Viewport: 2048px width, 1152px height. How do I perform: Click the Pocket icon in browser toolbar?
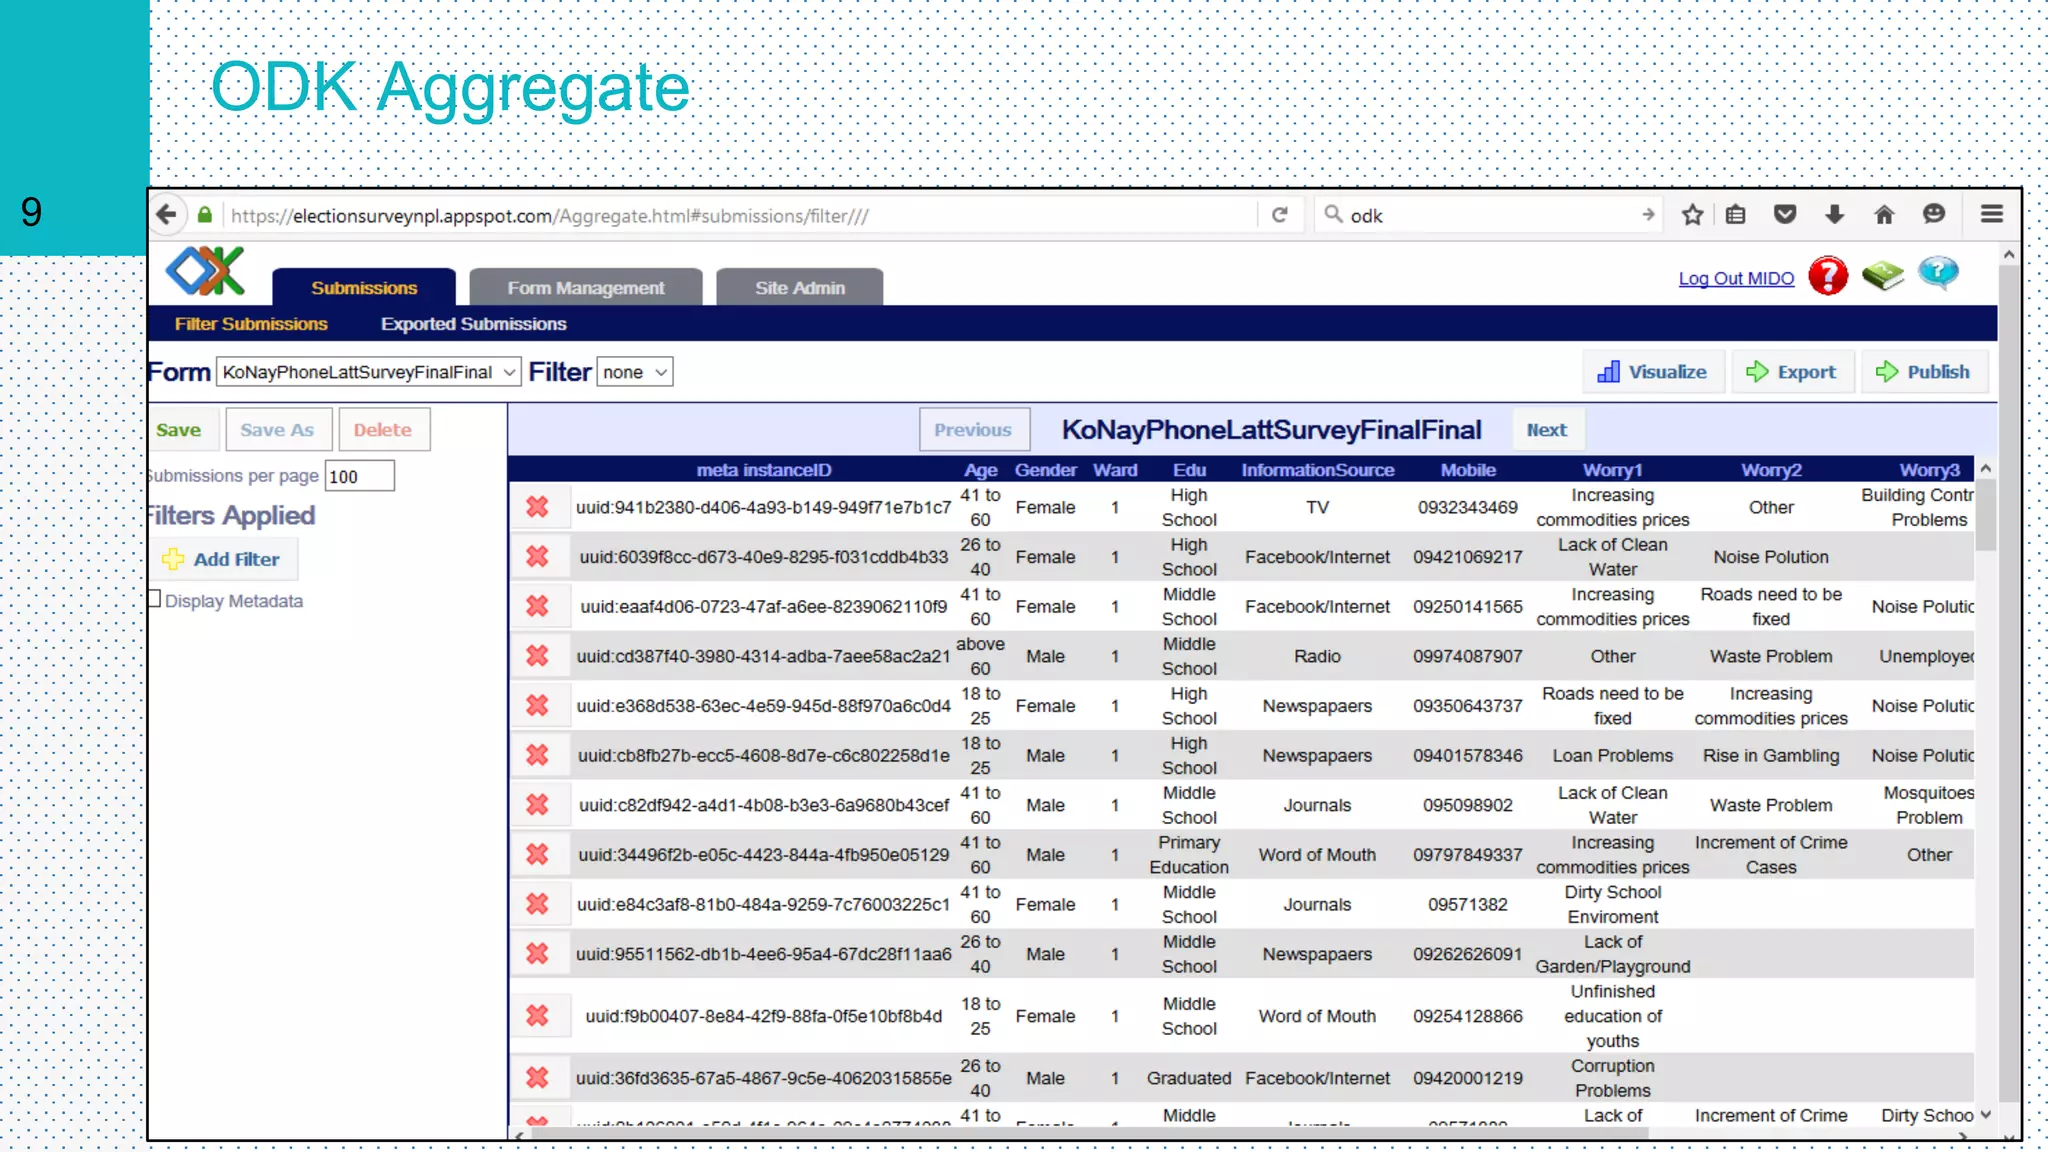pyautogui.click(x=1785, y=215)
